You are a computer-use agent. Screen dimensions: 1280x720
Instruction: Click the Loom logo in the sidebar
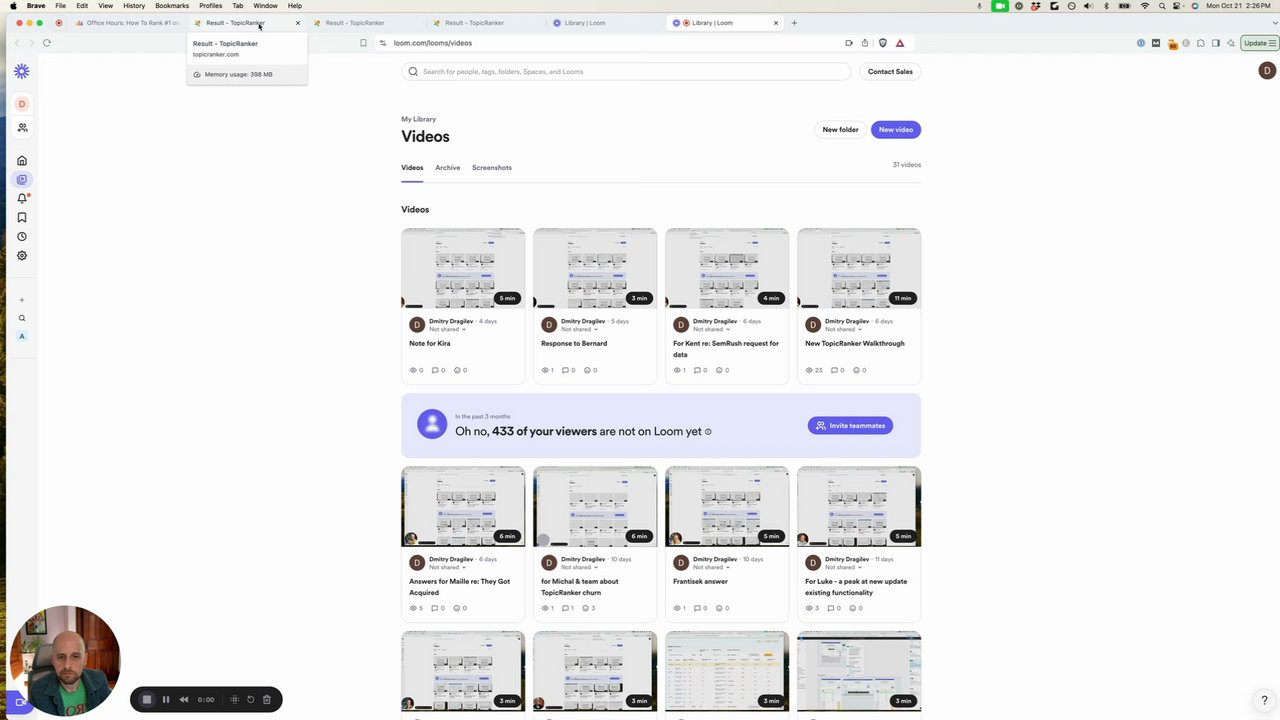22,71
